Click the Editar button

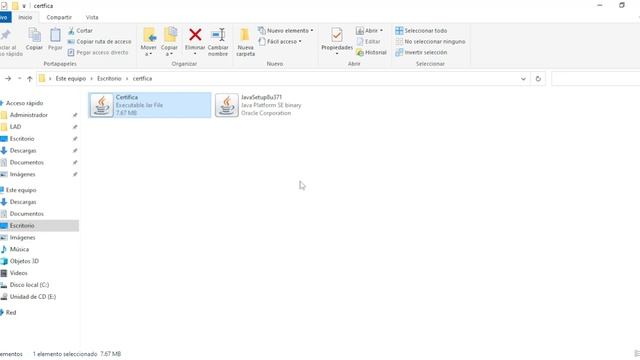[368, 42]
